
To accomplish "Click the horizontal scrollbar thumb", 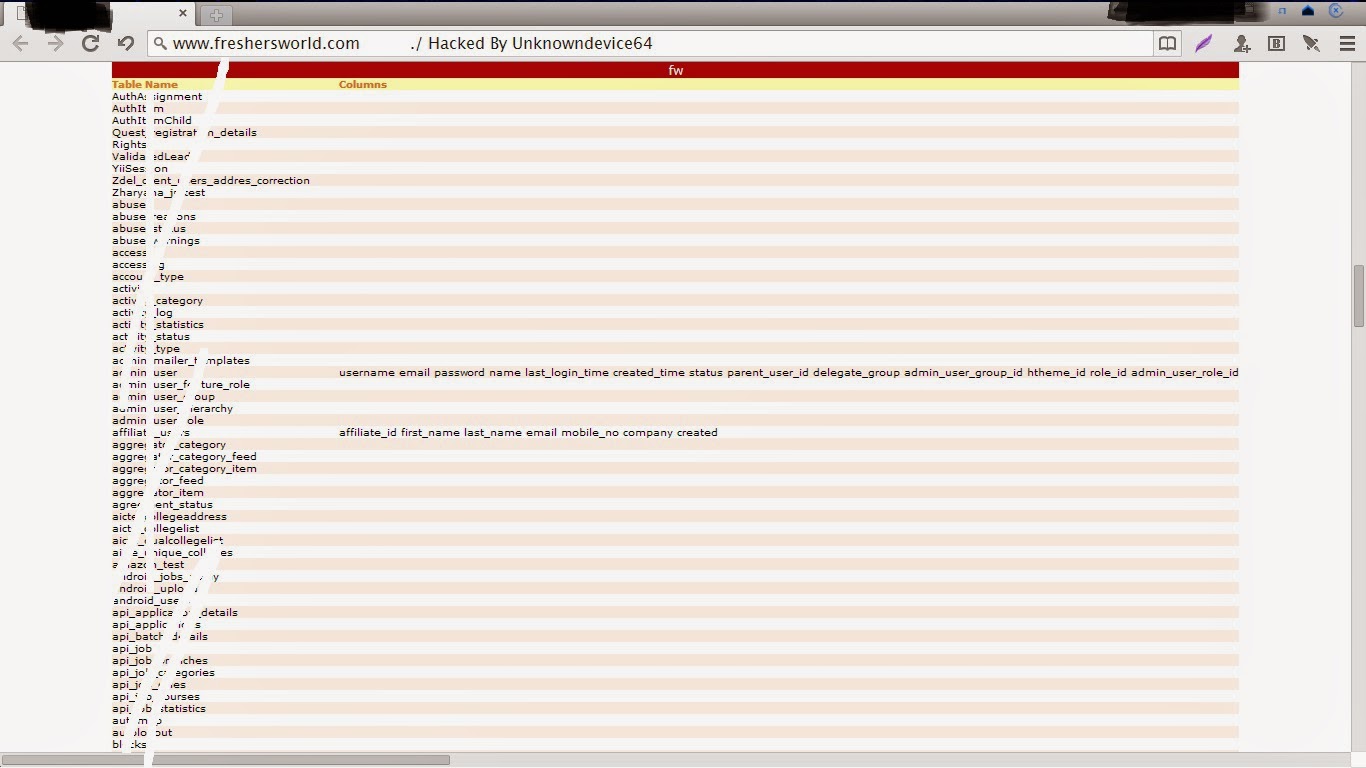I will pyautogui.click(x=226, y=760).
